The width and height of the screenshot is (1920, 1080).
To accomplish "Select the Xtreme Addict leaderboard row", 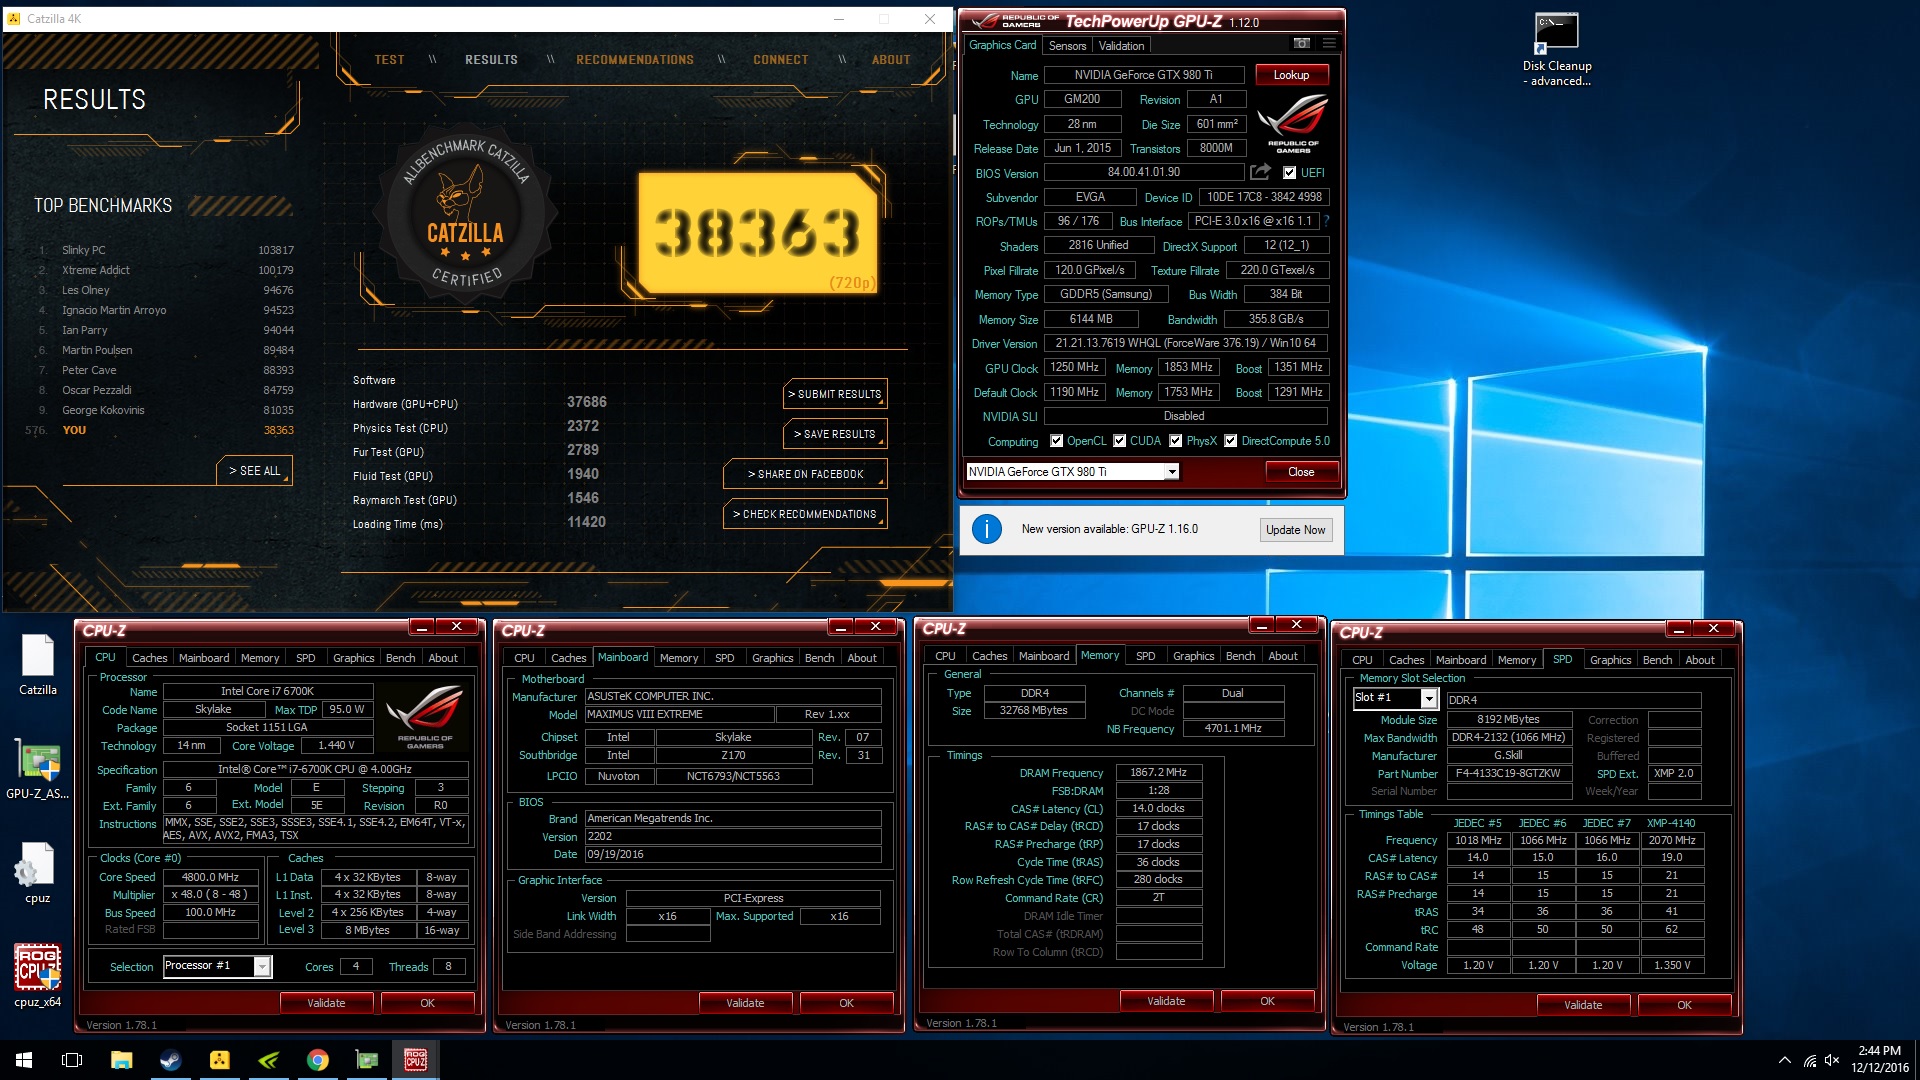I will pyautogui.click(x=165, y=270).
